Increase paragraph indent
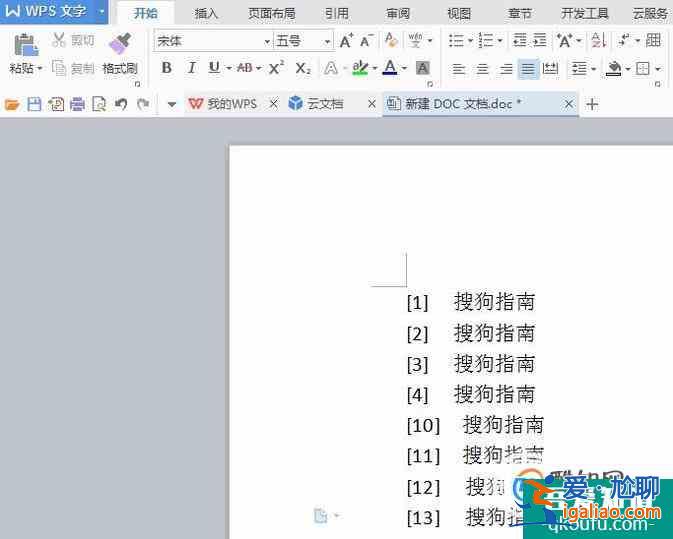 pyautogui.click(x=540, y=40)
